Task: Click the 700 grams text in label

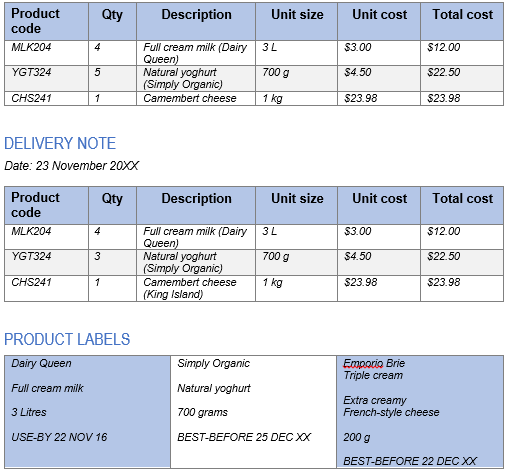Action: point(202,413)
